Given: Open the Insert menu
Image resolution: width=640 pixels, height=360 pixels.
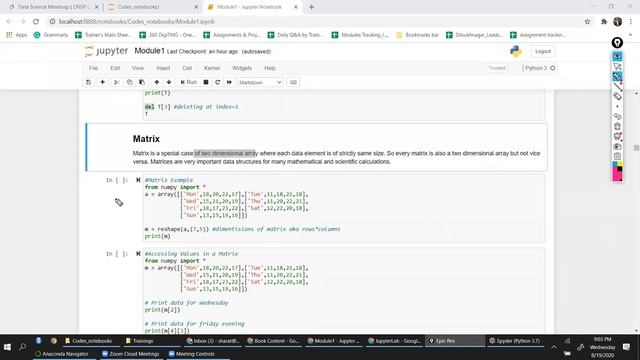Looking at the screenshot, I should 163,68.
